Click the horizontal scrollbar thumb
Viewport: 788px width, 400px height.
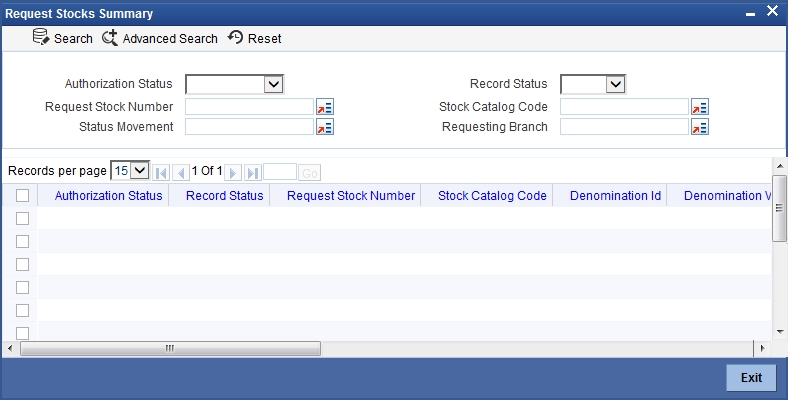pos(170,348)
